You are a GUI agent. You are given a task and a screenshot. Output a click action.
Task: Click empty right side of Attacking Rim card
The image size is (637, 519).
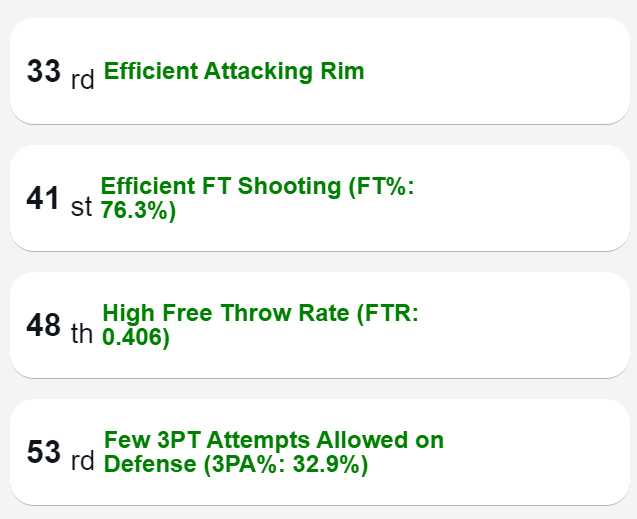(520, 72)
